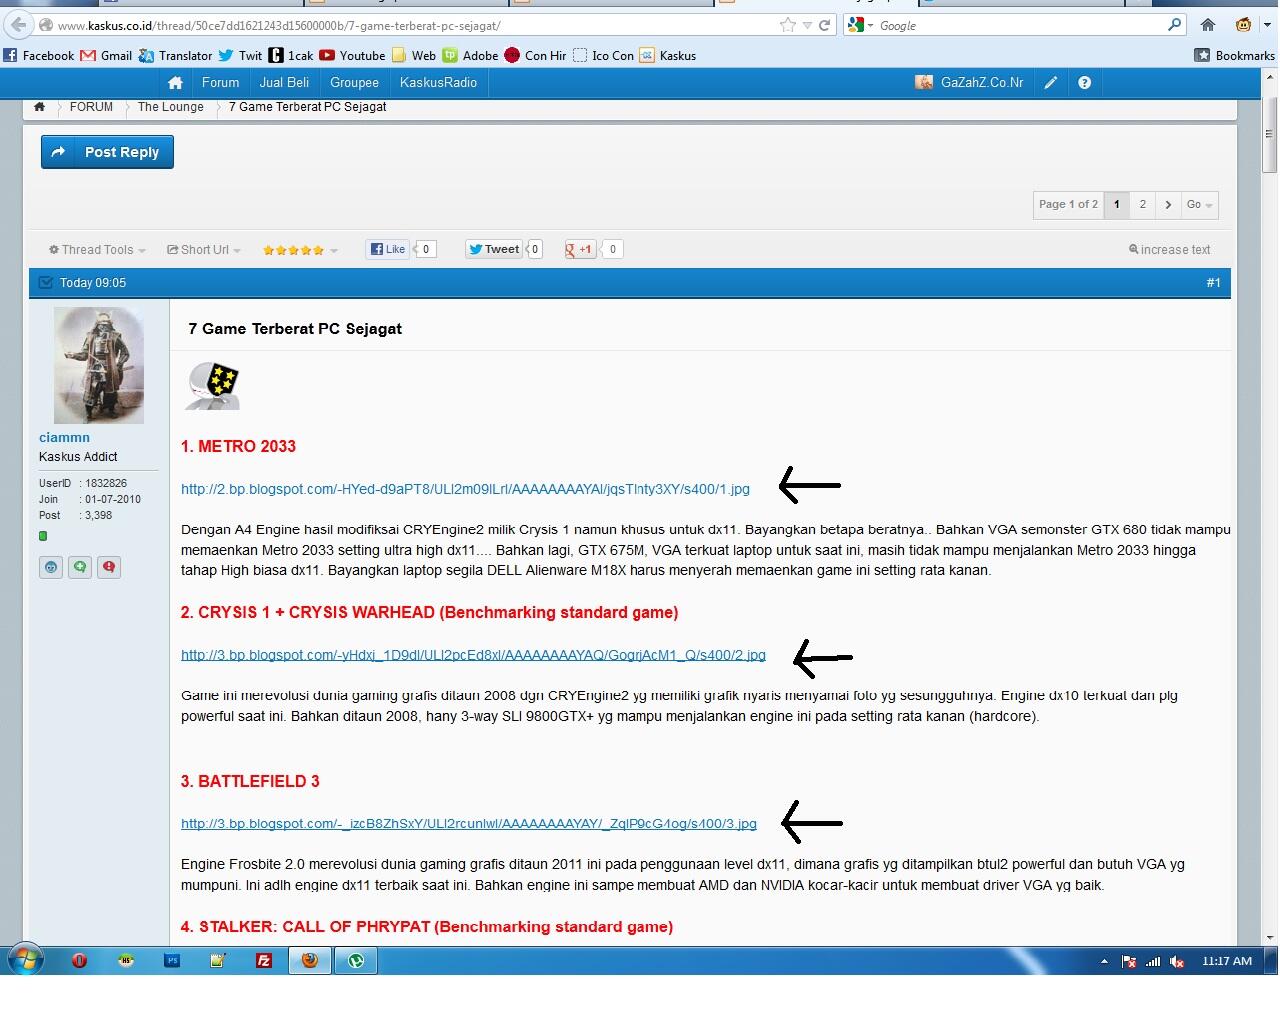The height and width of the screenshot is (1024, 1280).
Task: Launch Photoshop from the Windows taskbar
Action: [173, 960]
